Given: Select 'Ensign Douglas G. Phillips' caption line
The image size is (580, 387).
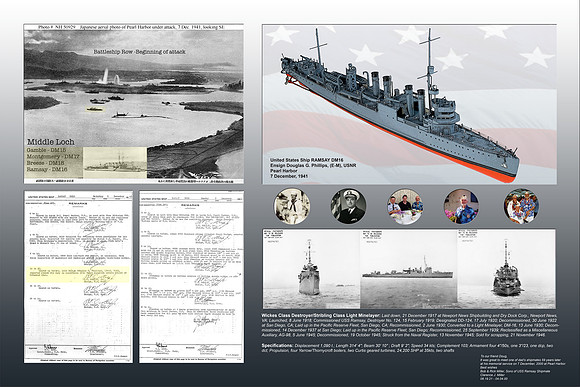Looking at the screenshot, I should pyautogui.click(x=313, y=165).
